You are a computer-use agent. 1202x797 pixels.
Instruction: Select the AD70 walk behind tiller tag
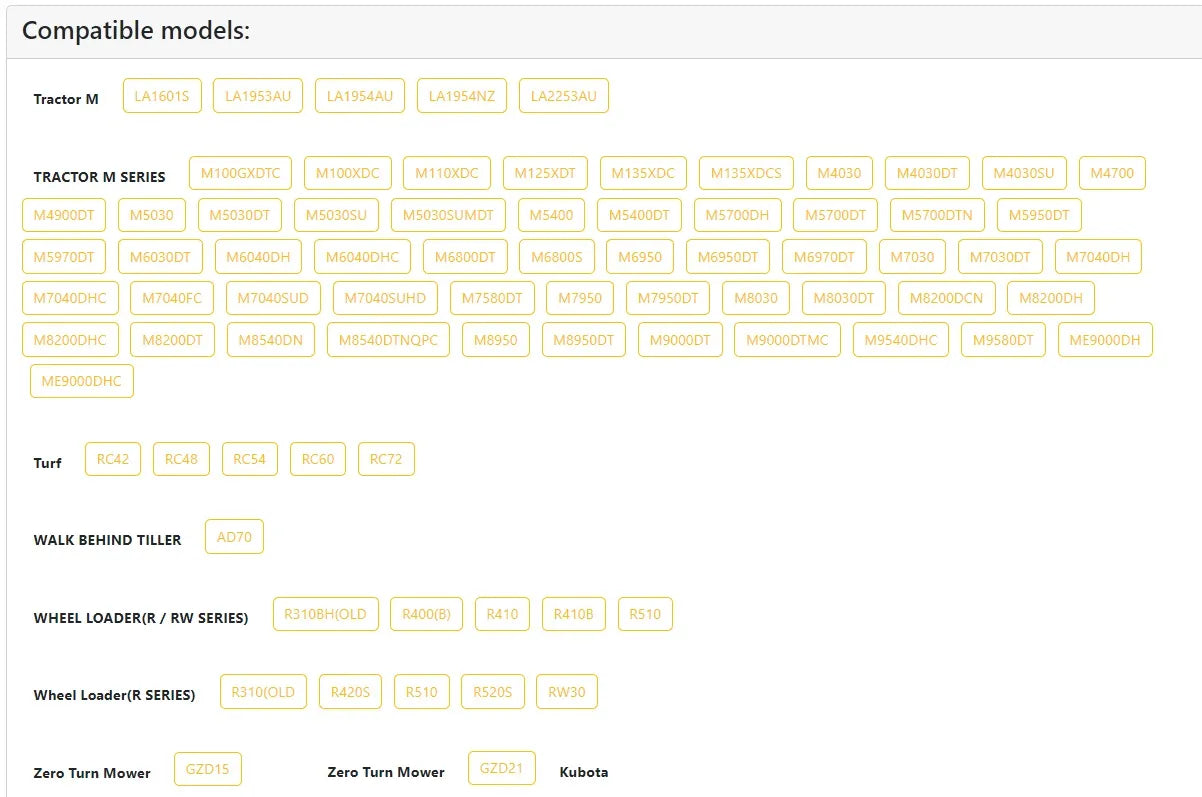point(234,537)
